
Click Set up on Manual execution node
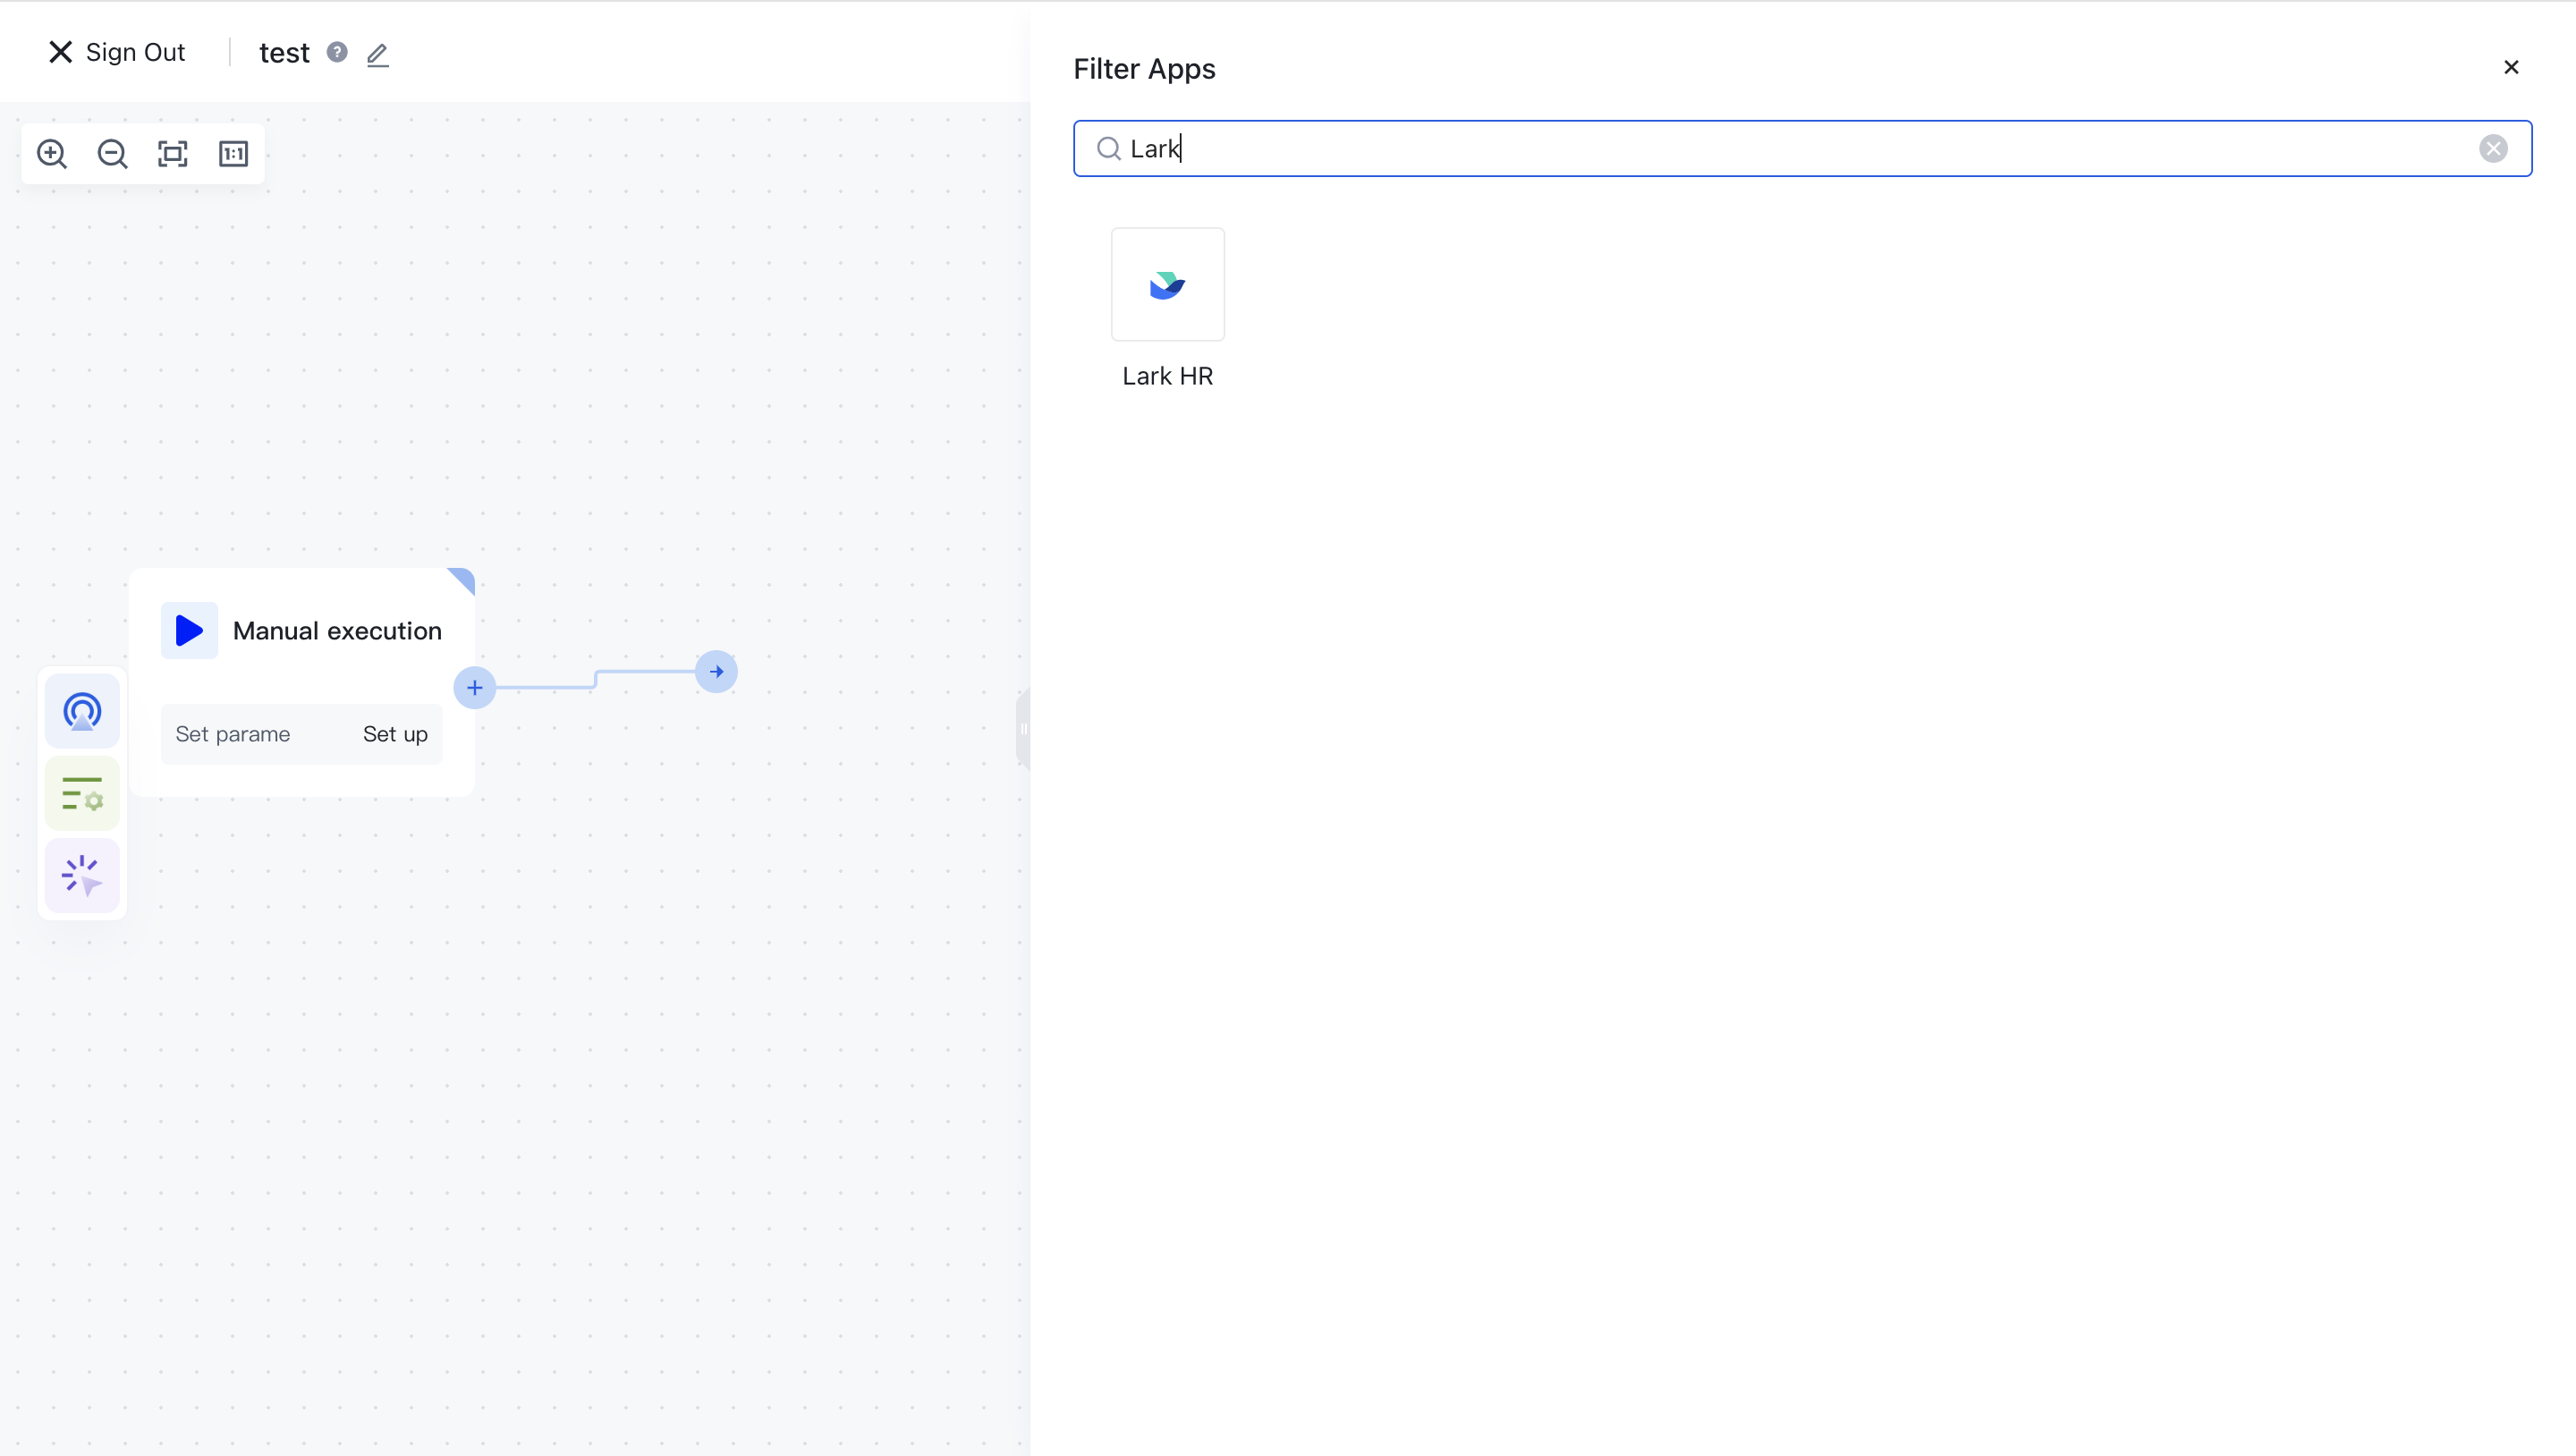pyautogui.click(x=395, y=734)
